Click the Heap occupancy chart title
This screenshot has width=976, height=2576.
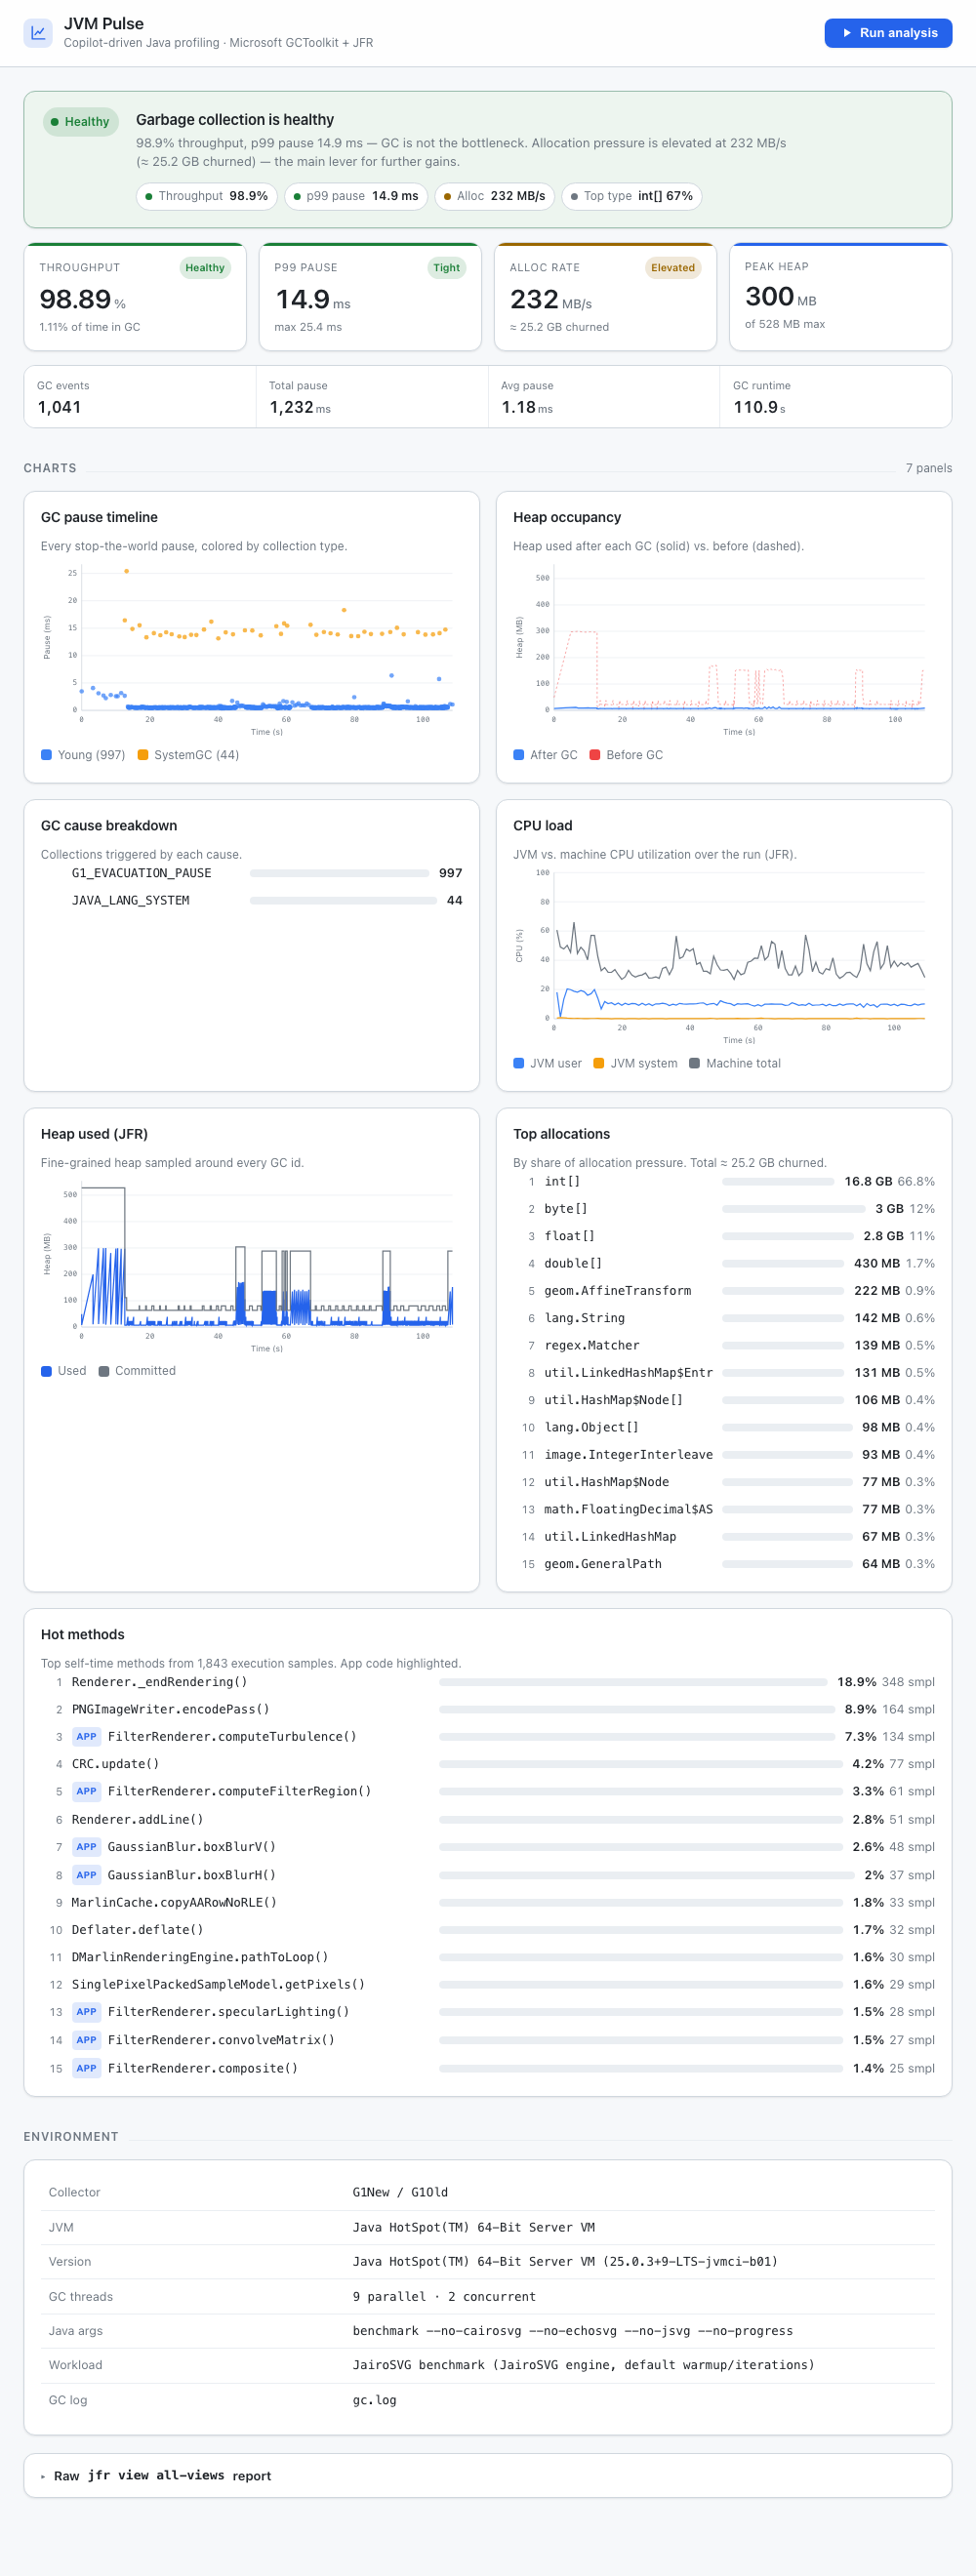tap(567, 517)
